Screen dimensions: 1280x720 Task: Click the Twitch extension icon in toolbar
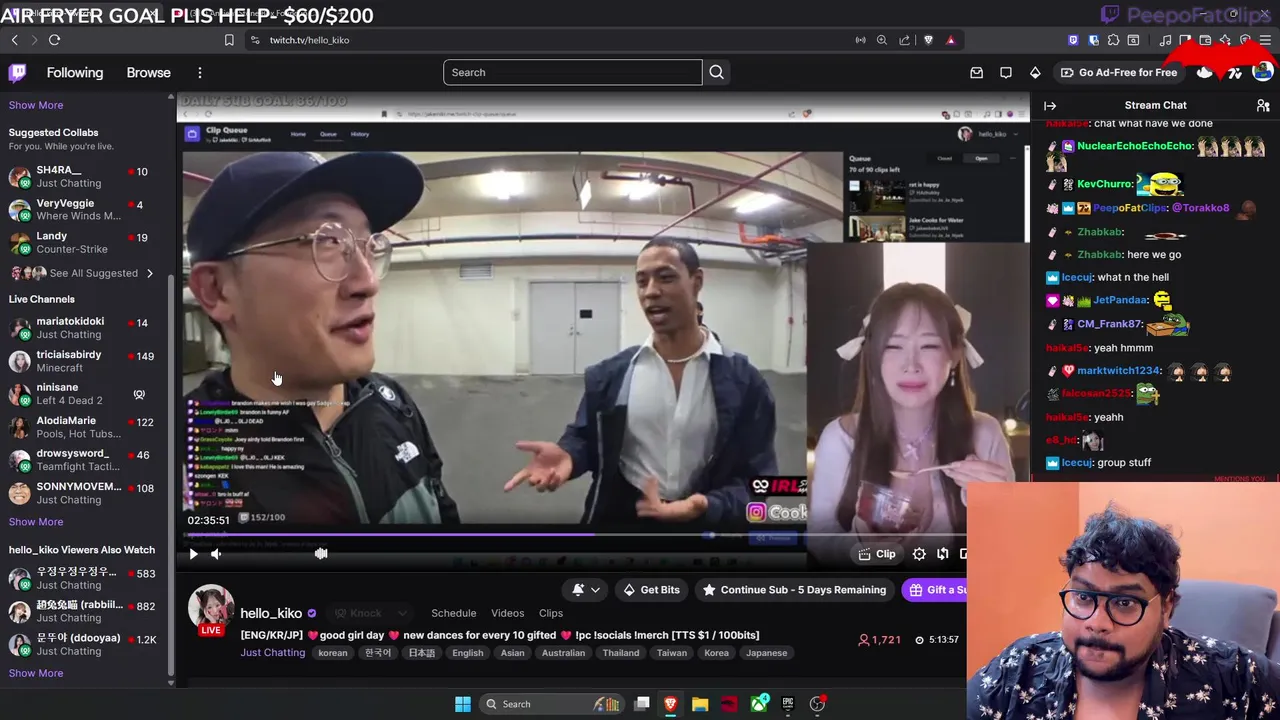click(x=1073, y=40)
